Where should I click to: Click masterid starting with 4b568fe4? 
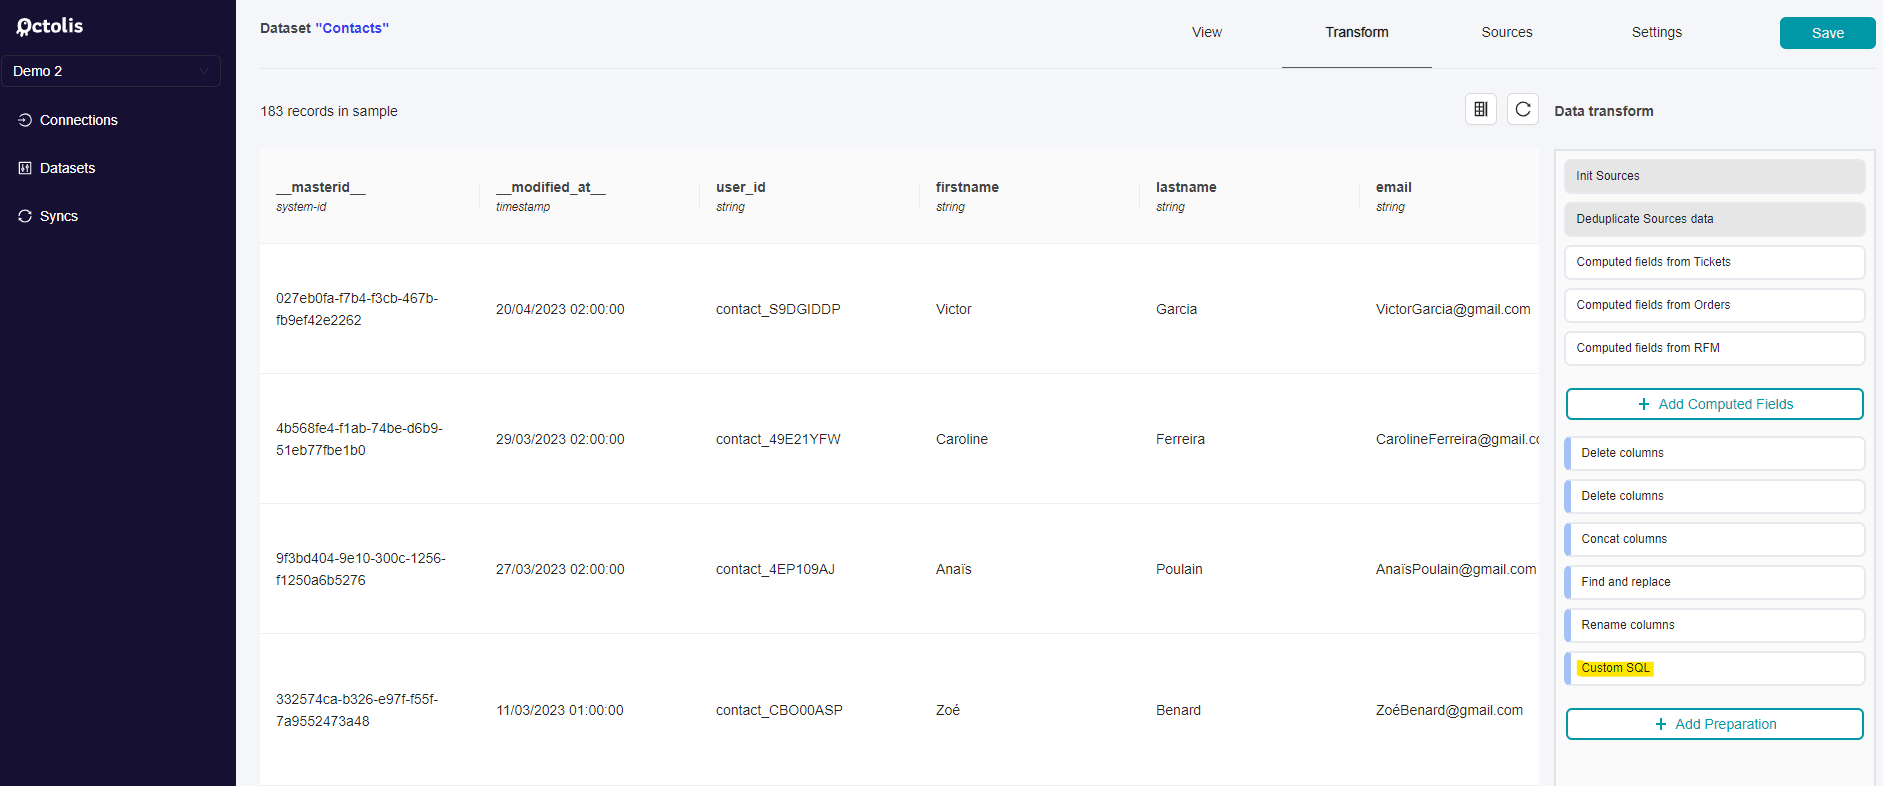(x=359, y=439)
